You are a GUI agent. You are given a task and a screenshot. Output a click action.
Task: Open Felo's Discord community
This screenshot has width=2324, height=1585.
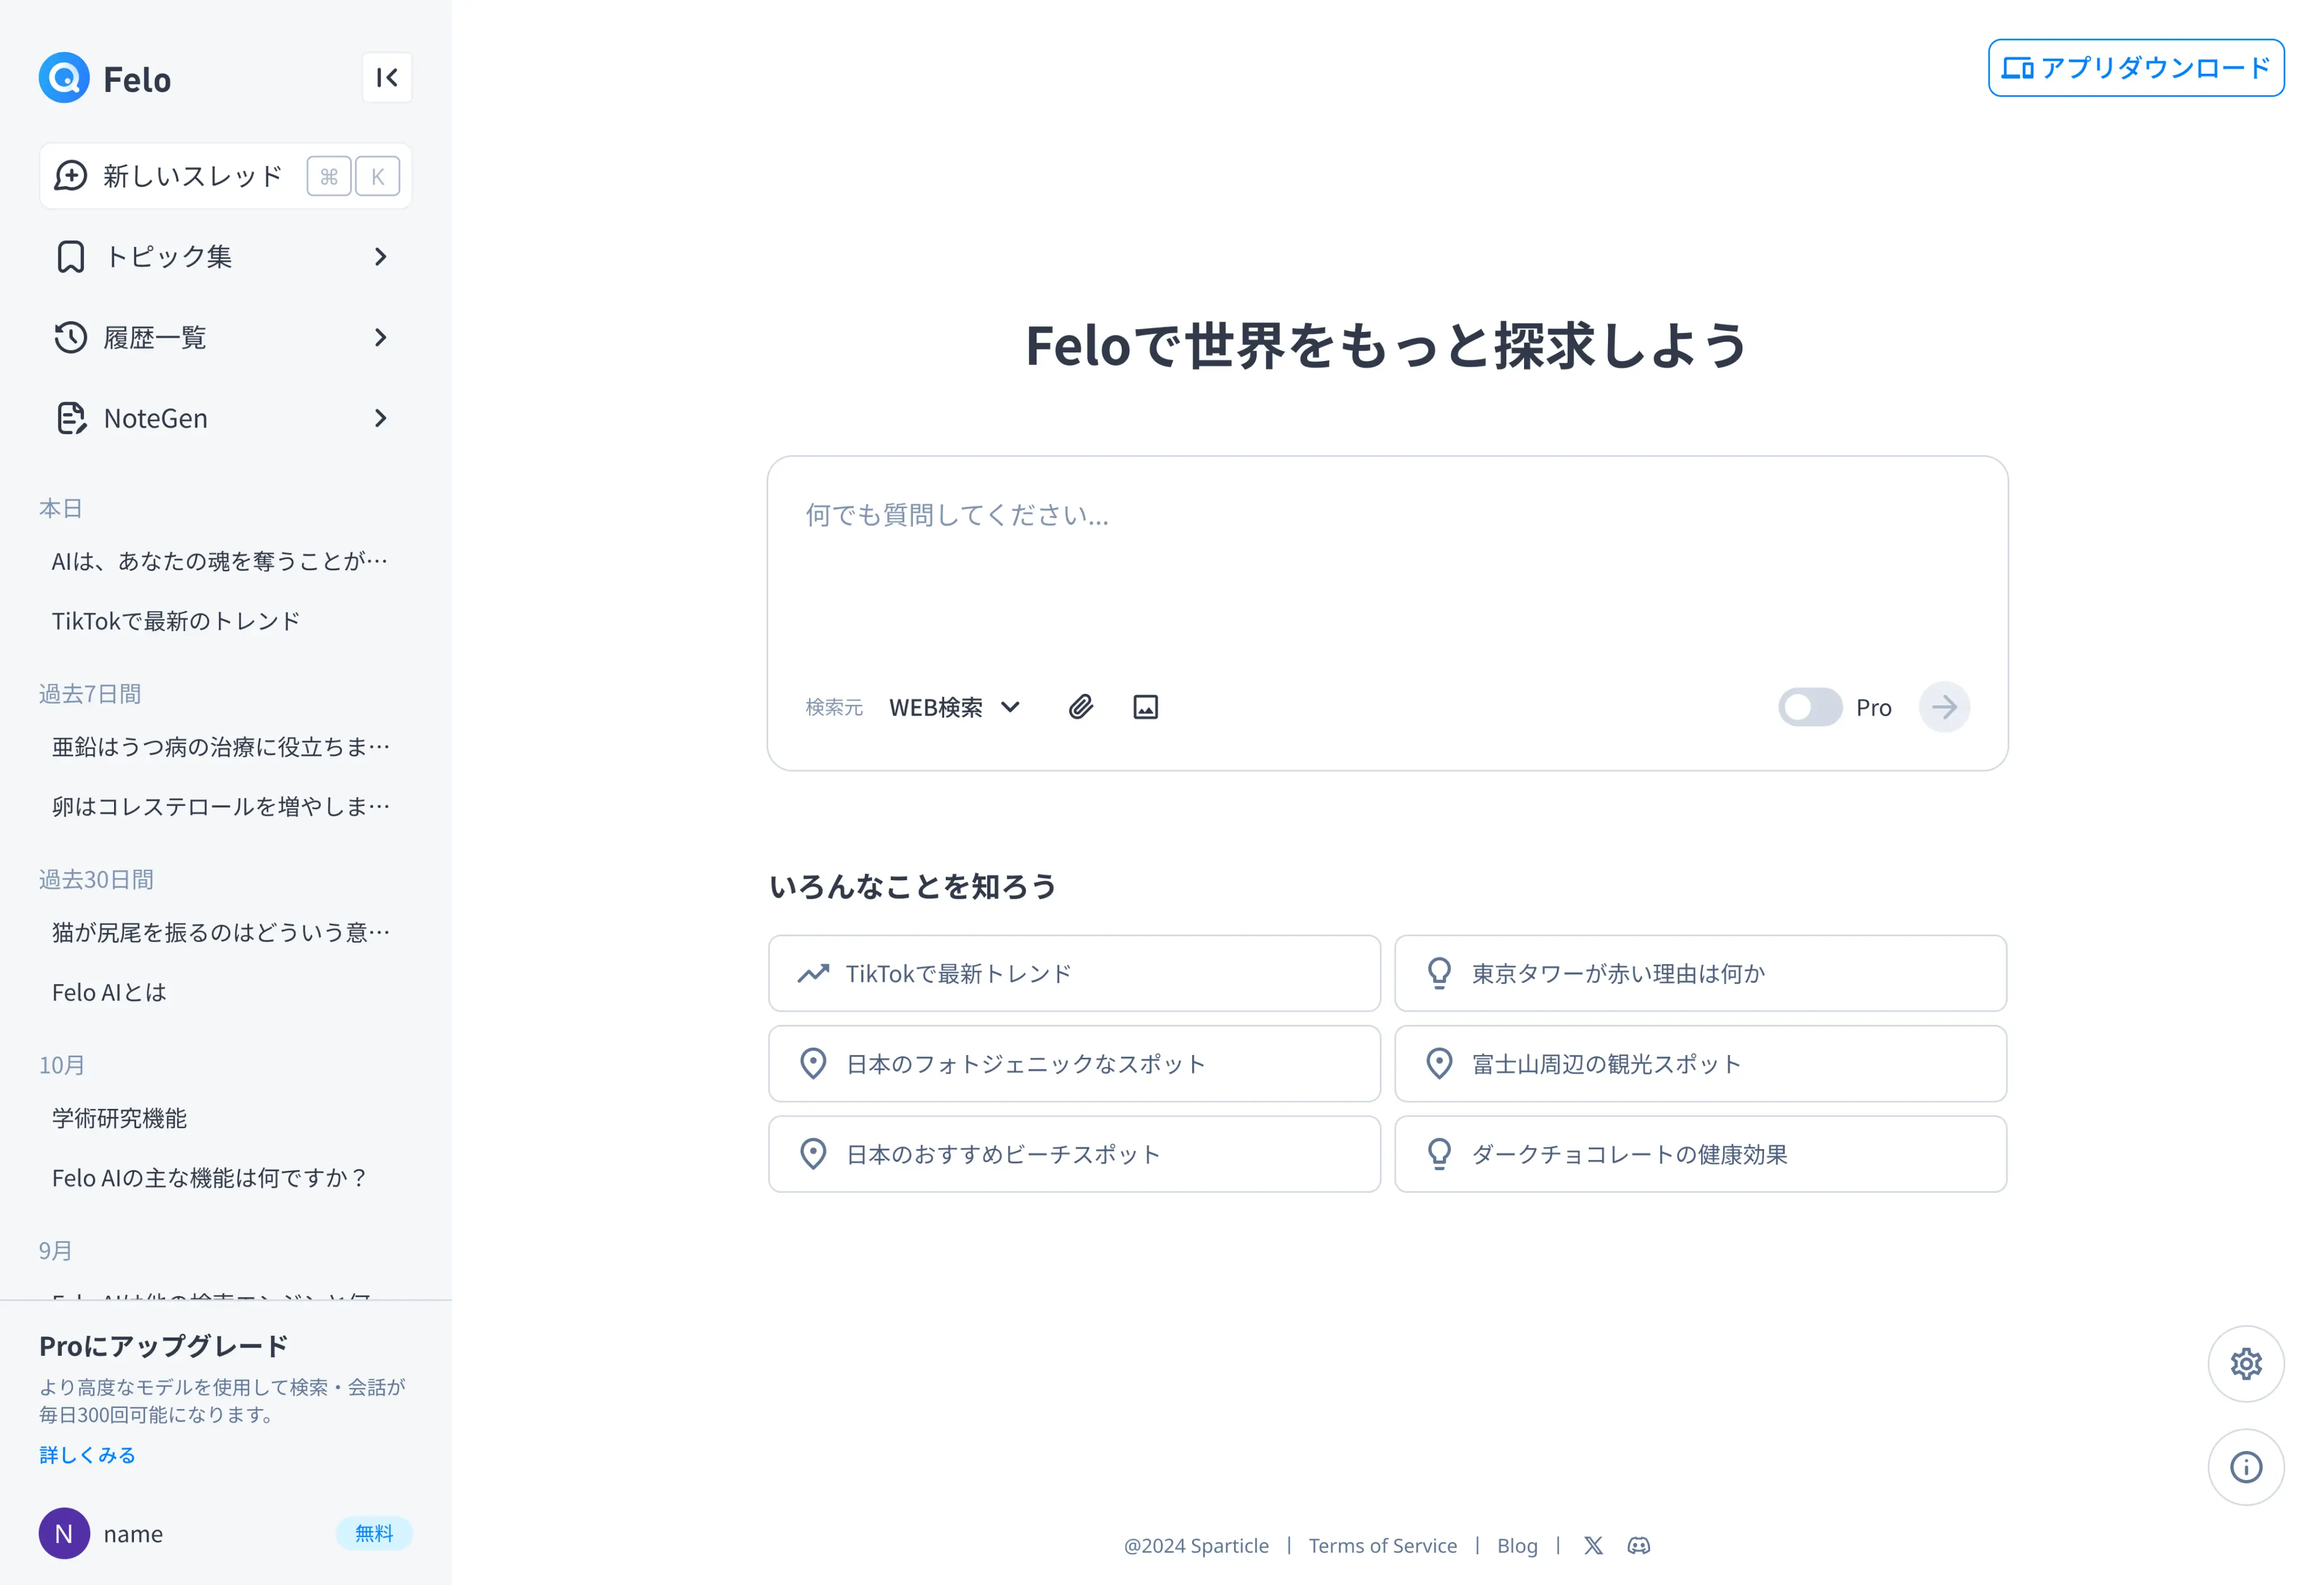(x=1639, y=1545)
